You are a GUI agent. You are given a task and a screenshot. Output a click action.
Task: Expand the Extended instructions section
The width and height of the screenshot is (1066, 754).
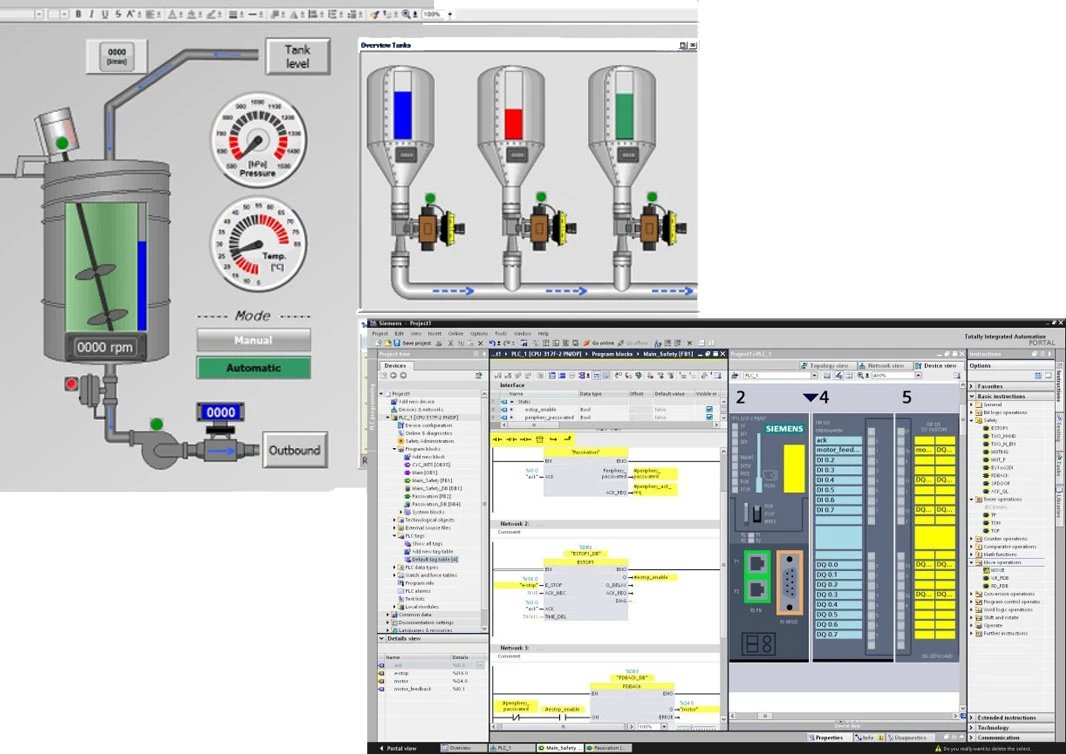click(972, 717)
